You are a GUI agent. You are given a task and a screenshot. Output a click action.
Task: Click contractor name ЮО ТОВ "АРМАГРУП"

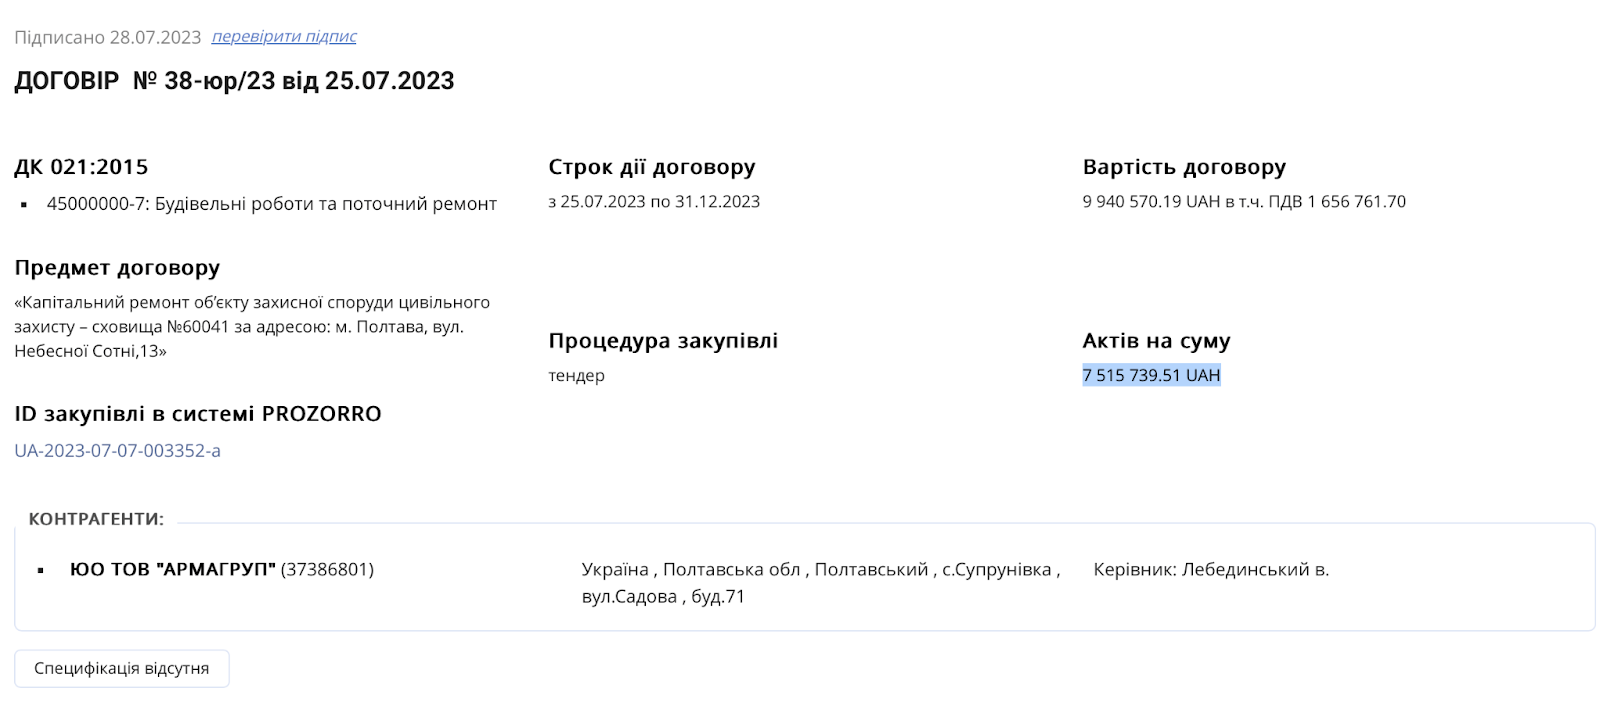click(172, 569)
